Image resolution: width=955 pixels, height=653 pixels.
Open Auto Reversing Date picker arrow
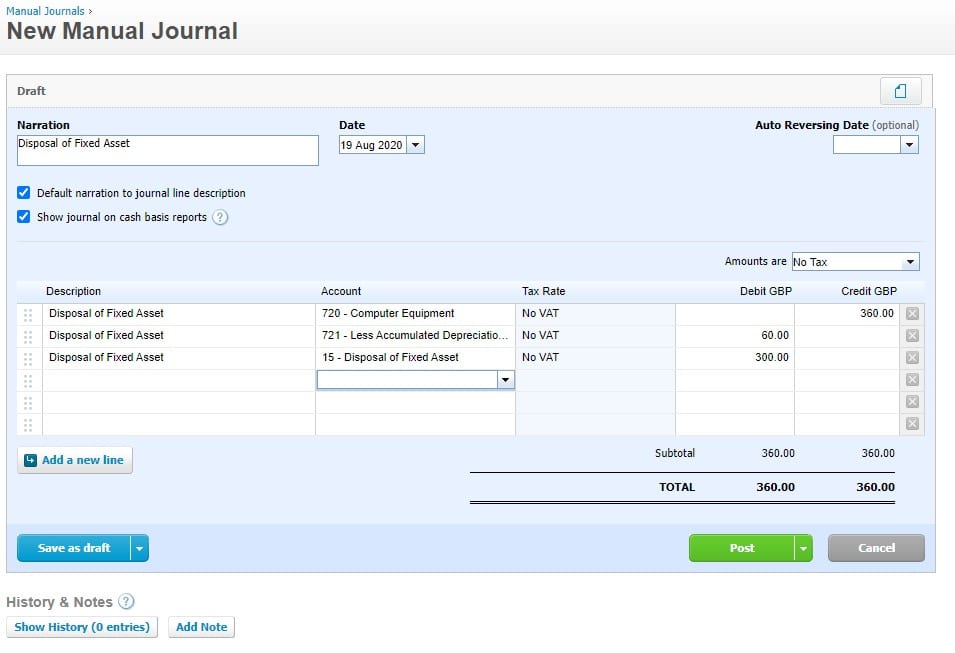(909, 145)
